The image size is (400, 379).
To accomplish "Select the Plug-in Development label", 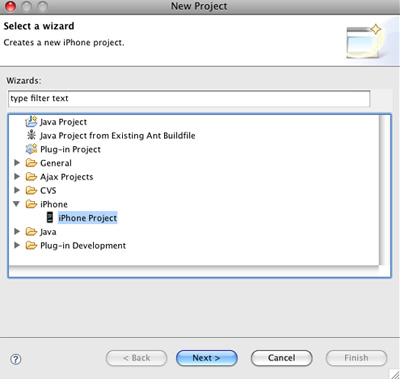I will point(83,246).
